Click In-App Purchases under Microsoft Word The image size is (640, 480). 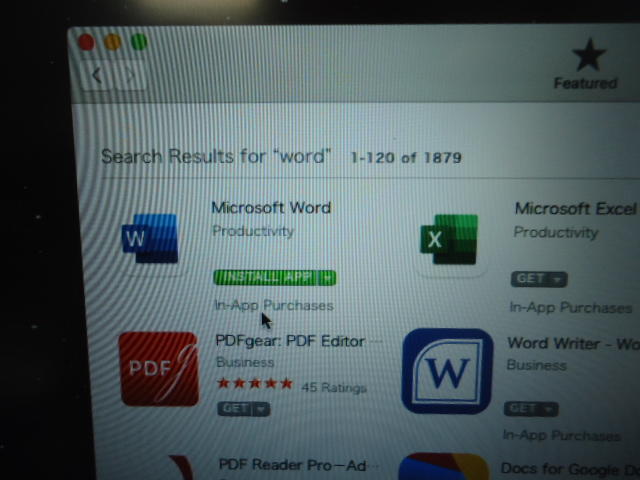(x=274, y=305)
